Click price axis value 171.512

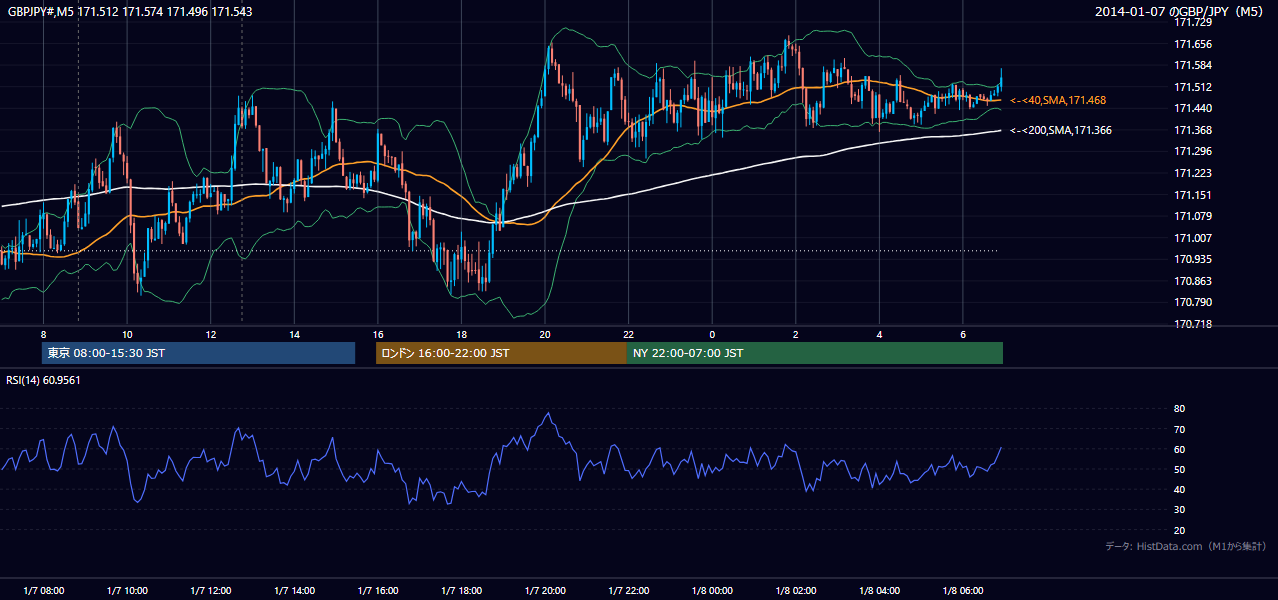(x=1193, y=87)
